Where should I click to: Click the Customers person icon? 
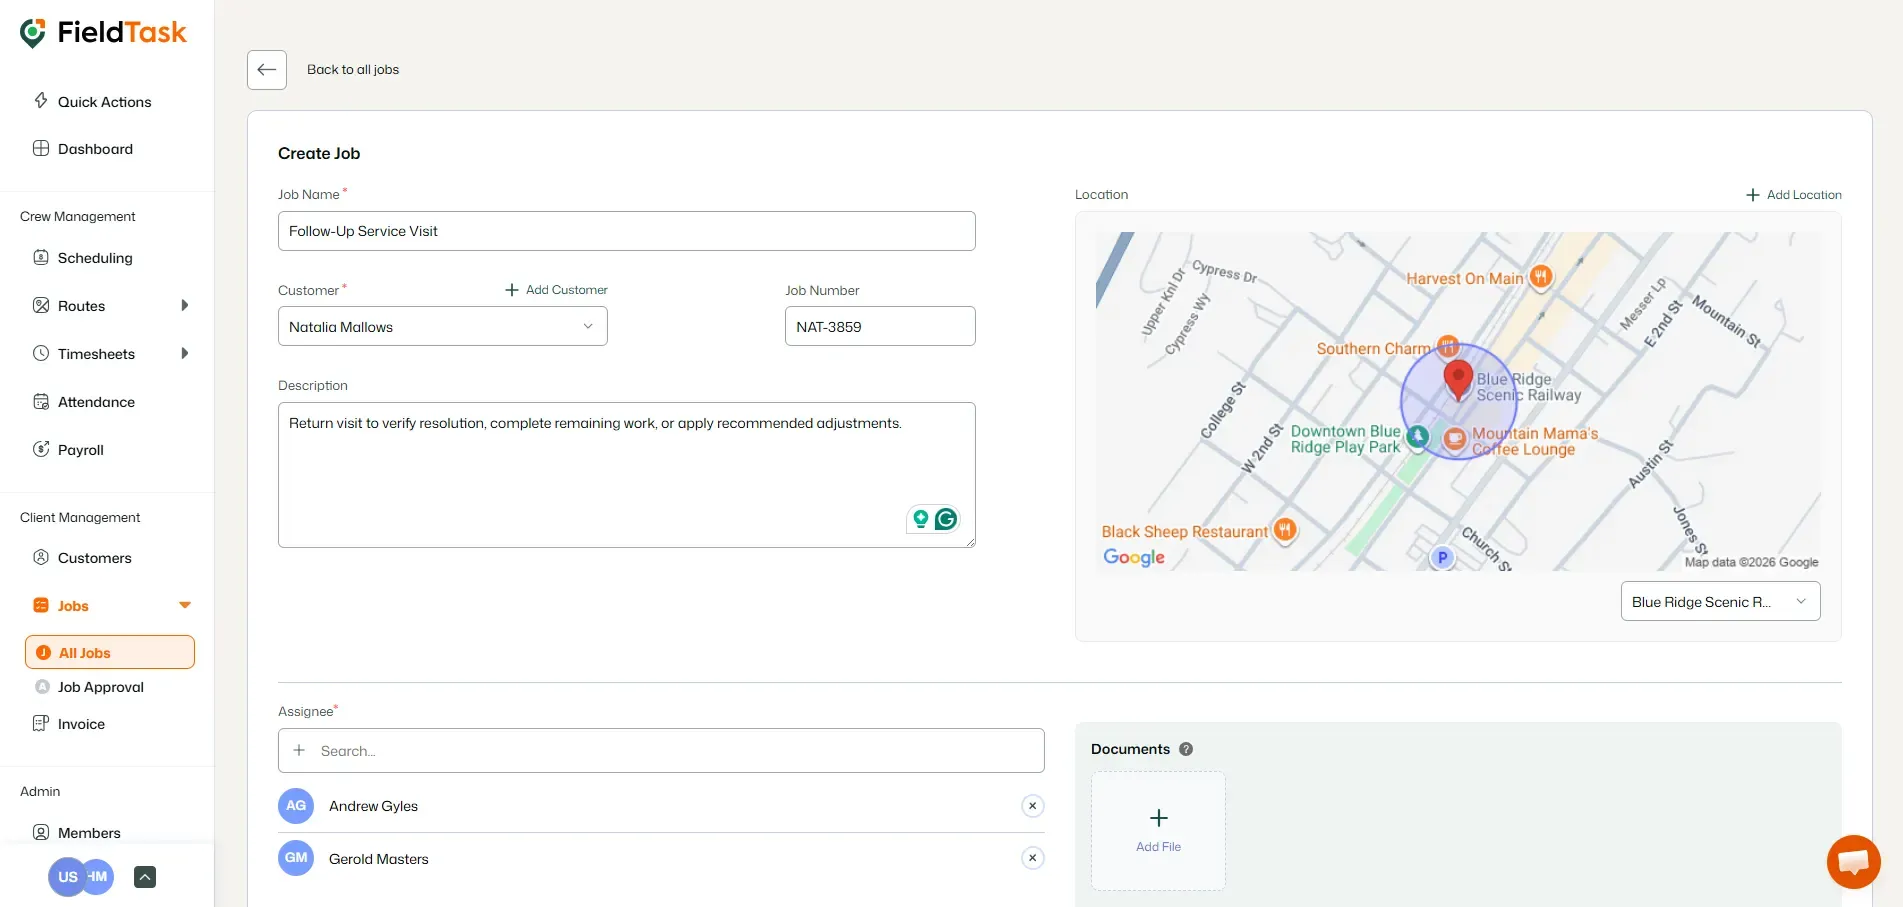[x=41, y=557]
